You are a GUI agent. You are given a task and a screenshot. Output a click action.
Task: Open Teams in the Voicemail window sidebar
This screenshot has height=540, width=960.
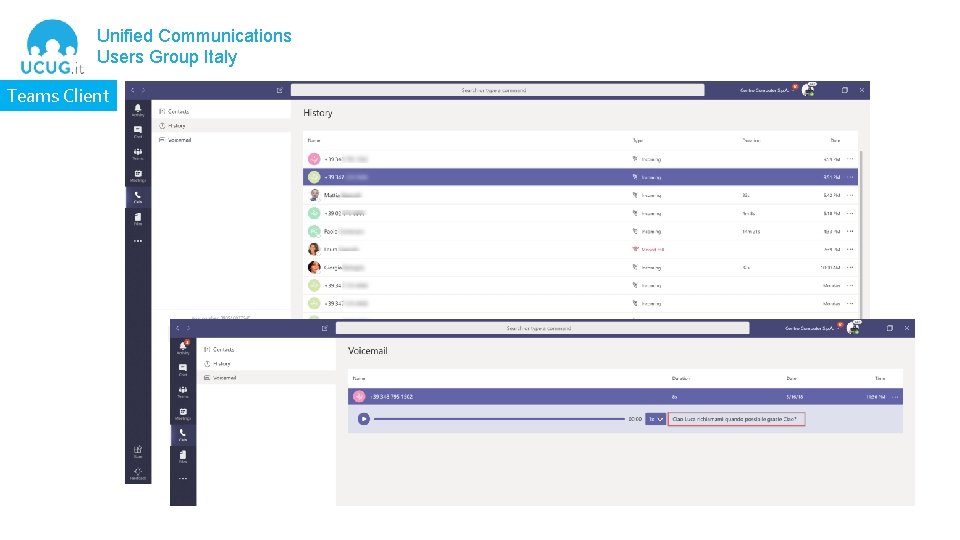183,392
